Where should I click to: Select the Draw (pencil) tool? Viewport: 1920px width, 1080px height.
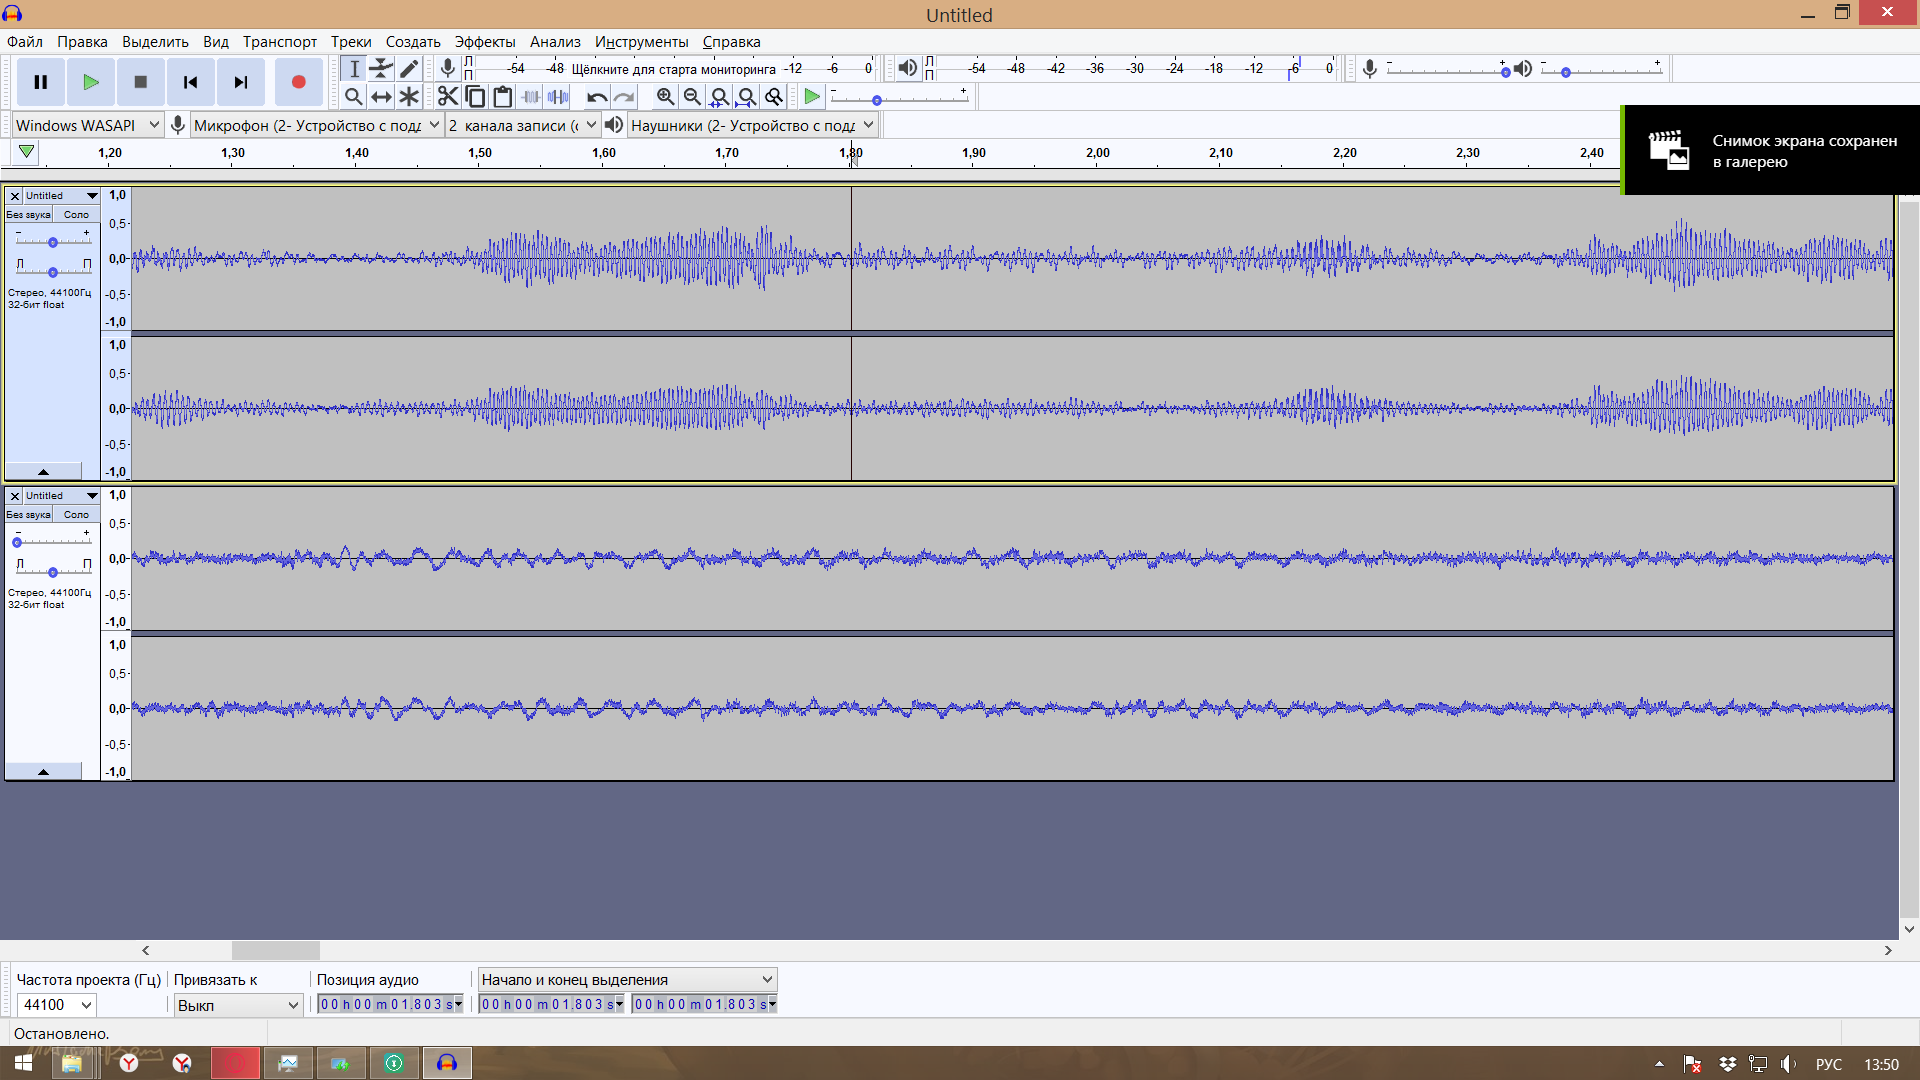click(x=409, y=68)
